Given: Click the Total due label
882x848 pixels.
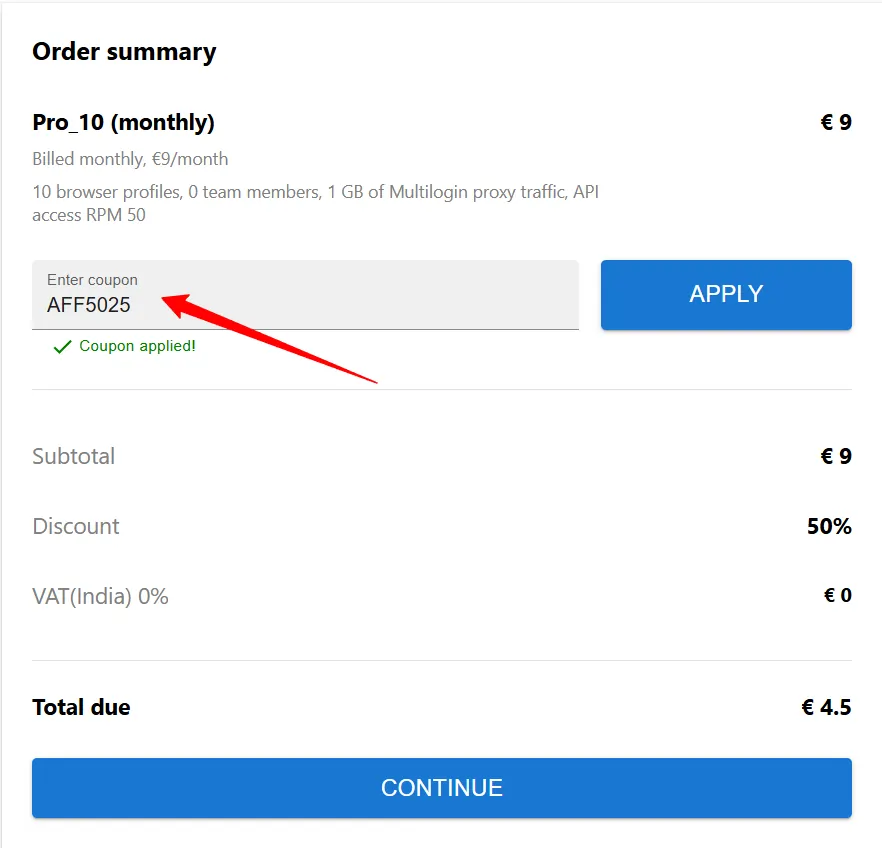Looking at the screenshot, I should (x=81, y=707).
